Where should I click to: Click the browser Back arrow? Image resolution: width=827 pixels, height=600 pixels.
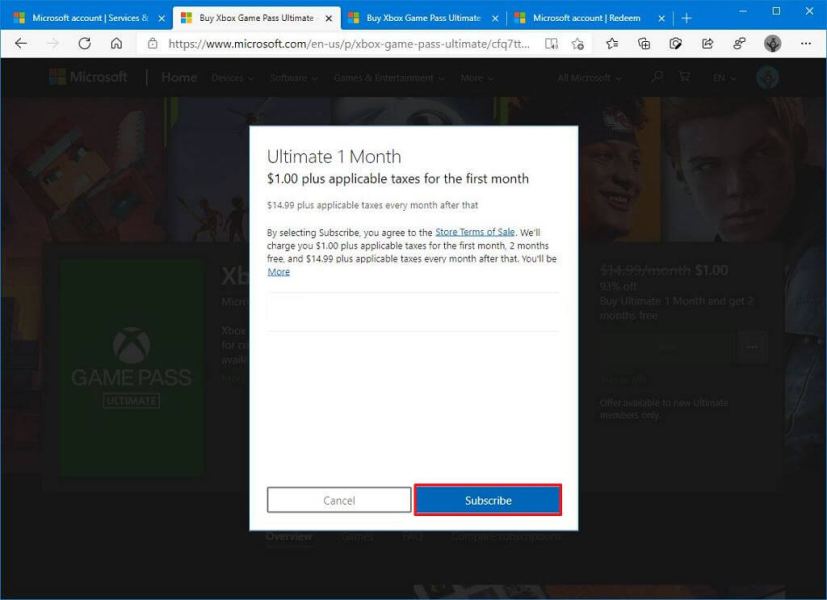[21, 43]
